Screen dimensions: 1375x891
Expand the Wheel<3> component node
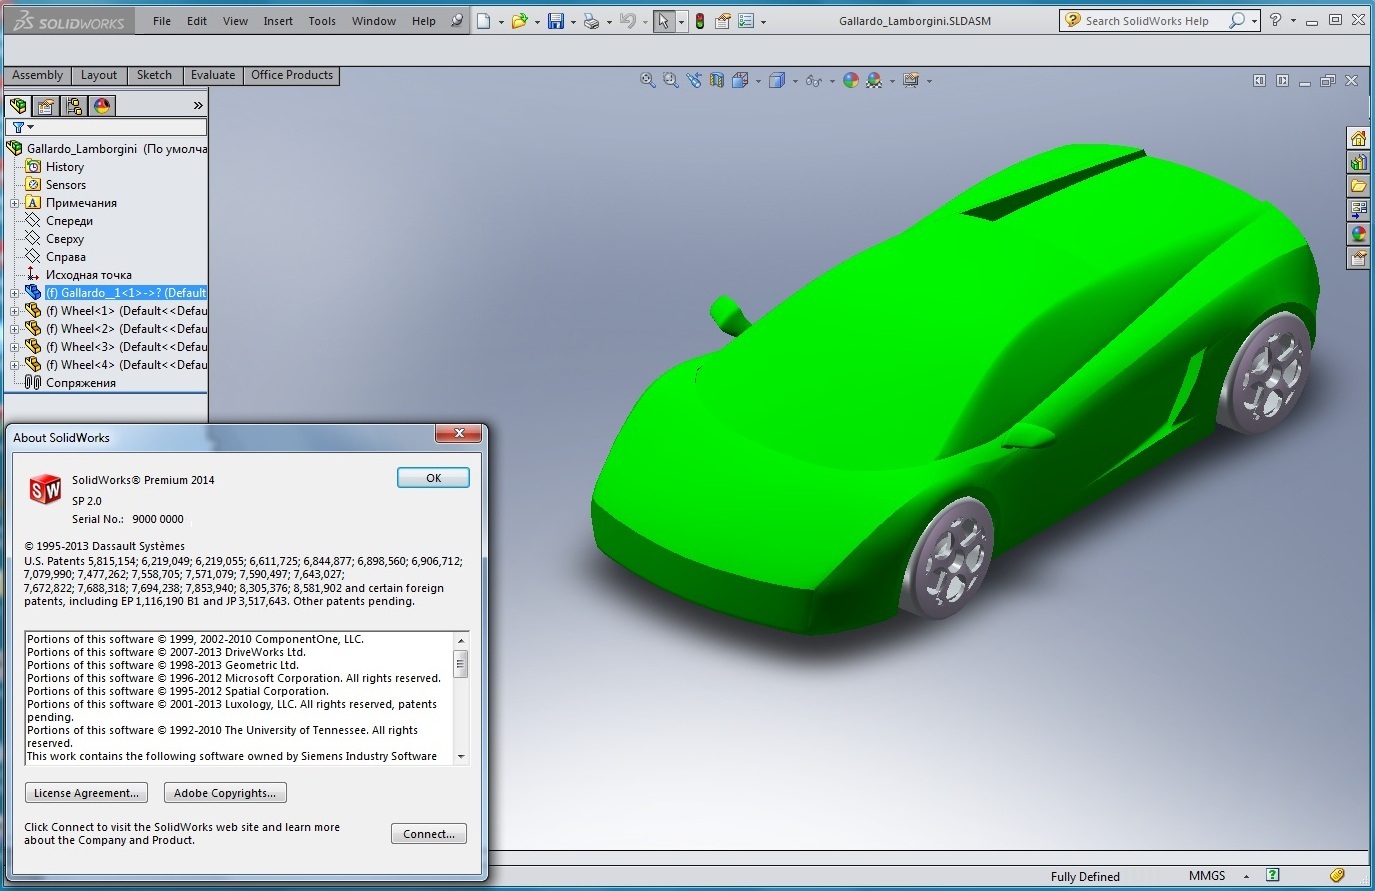[x=15, y=347]
